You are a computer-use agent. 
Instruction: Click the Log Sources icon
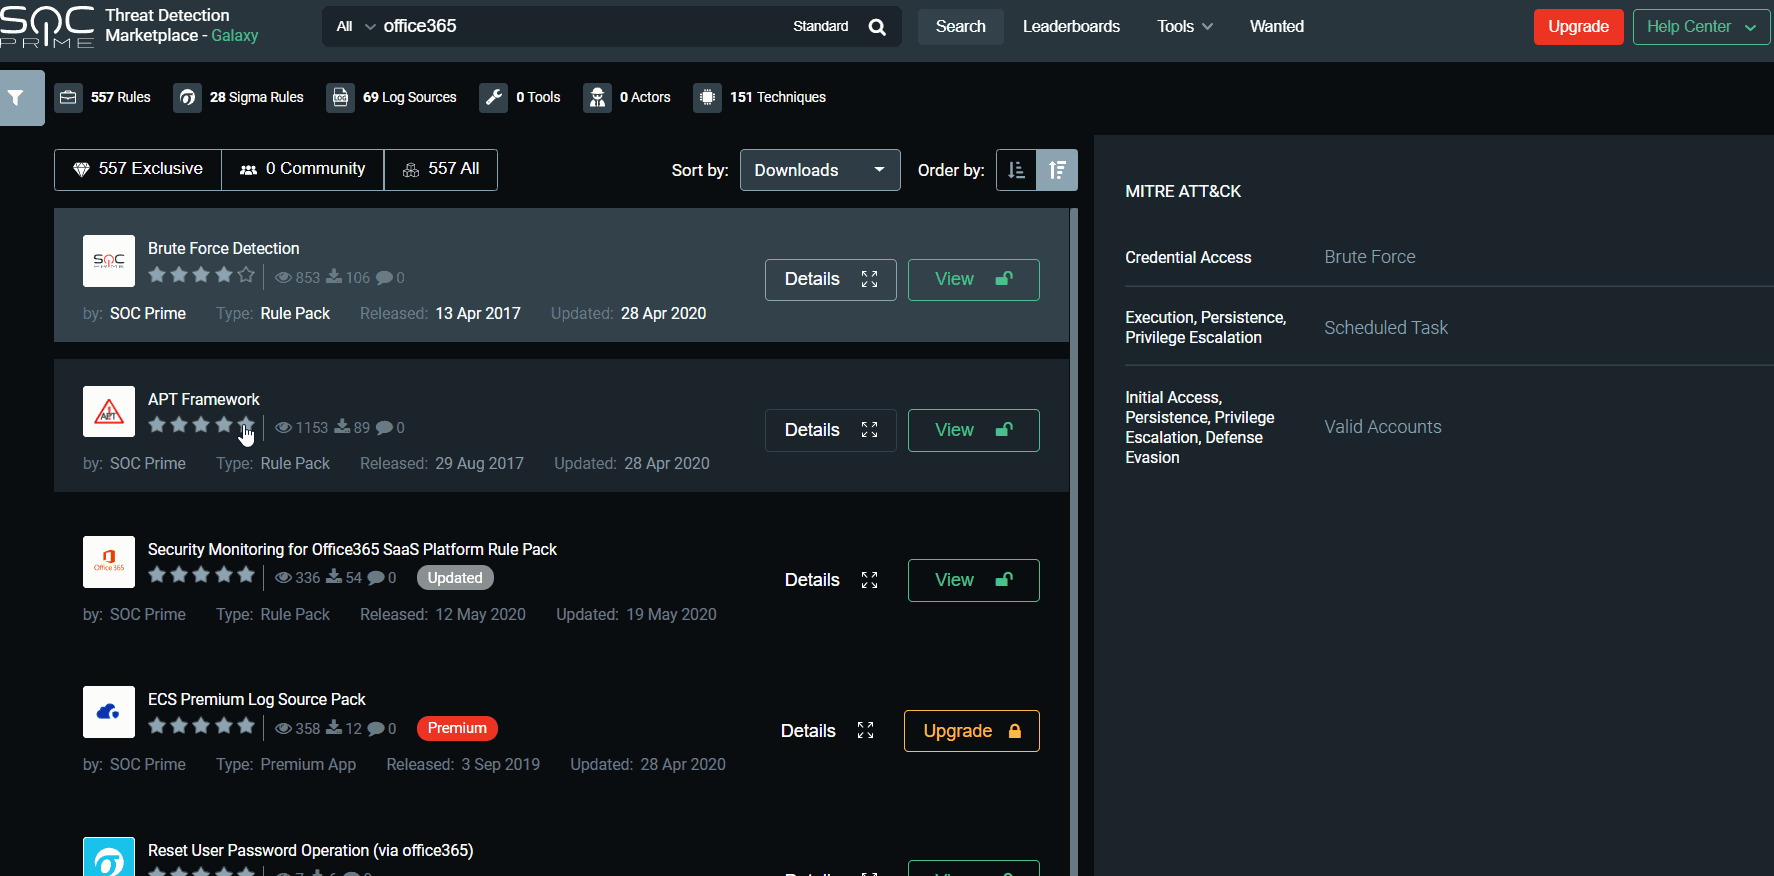[x=340, y=97]
